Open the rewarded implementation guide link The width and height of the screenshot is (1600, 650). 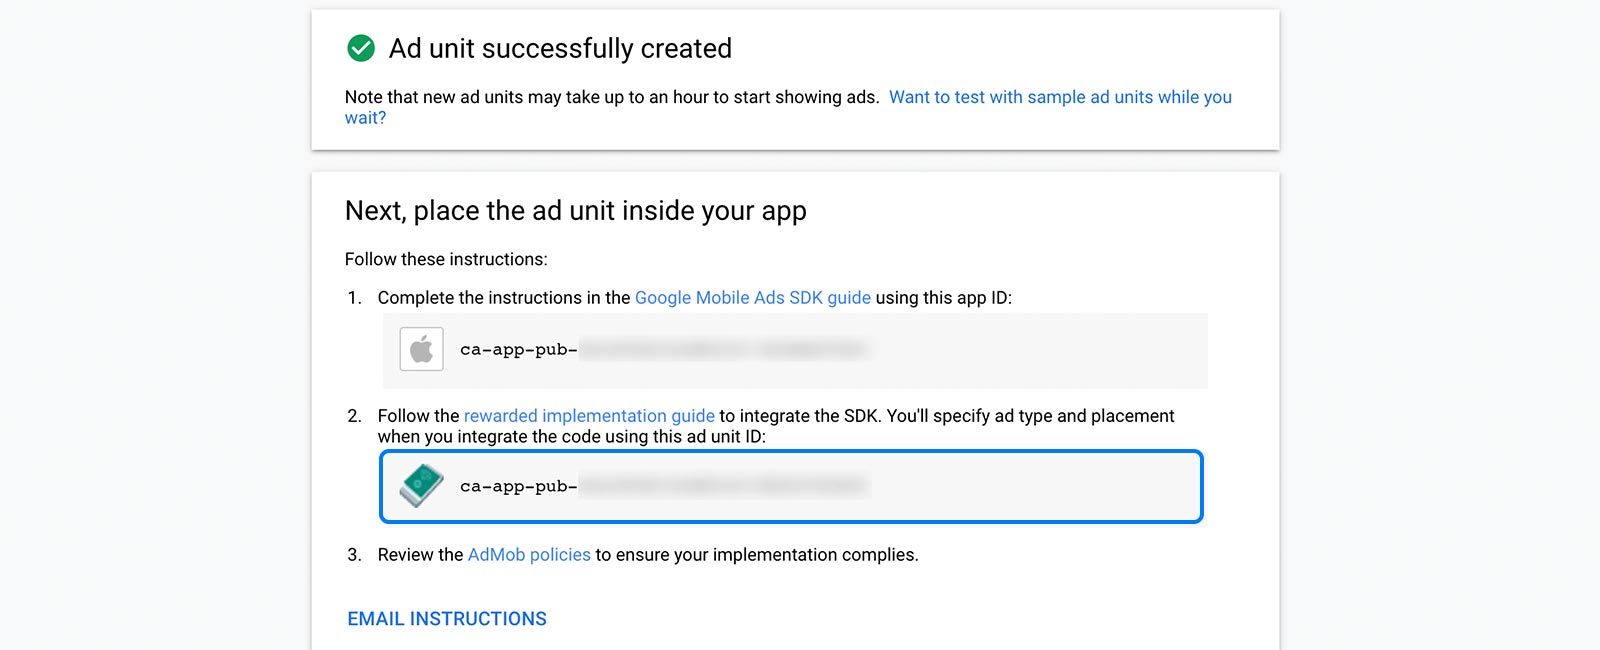point(589,416)
